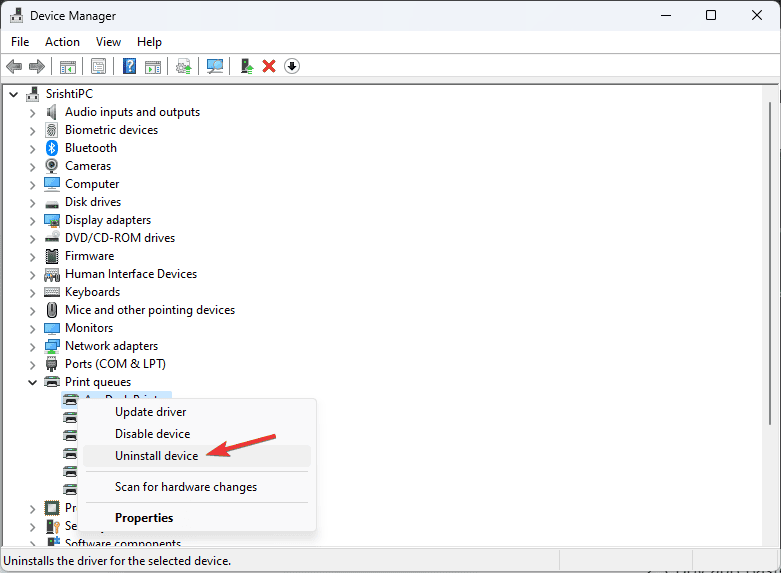Click the Human Interface Devices icon
This screenshot has width=781, height=573.
[52, 274]
